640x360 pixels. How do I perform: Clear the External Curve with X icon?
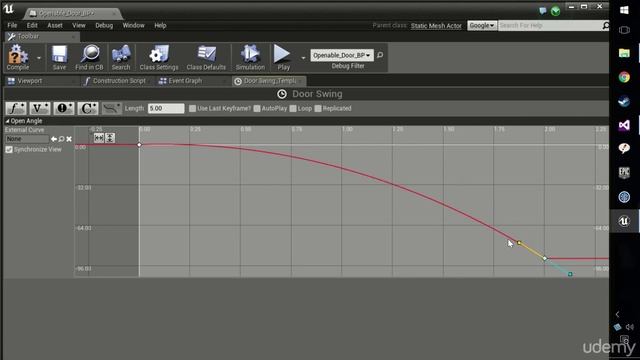click(x=69, y=139)
